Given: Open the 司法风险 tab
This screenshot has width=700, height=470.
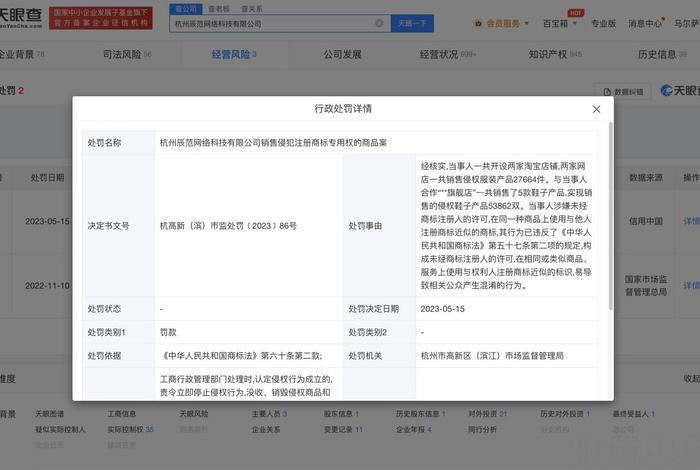Looking at the screenshot, I should [127, 54].
